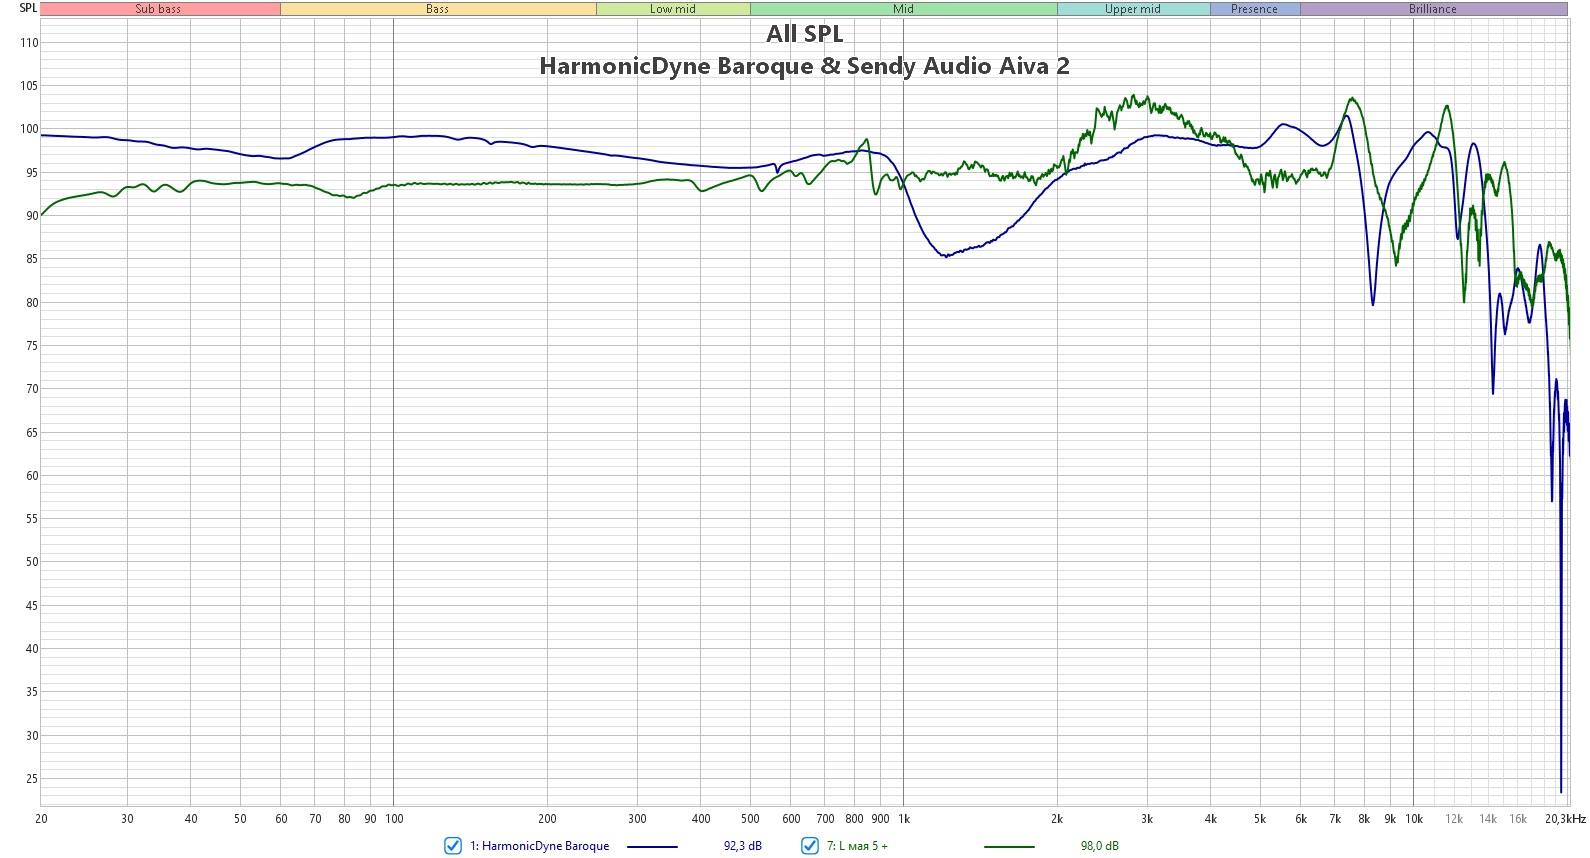Click the 200 label on the frequency axis
Screen dimensions: 1590x858
pyautogui.click(x=547, y=819)
